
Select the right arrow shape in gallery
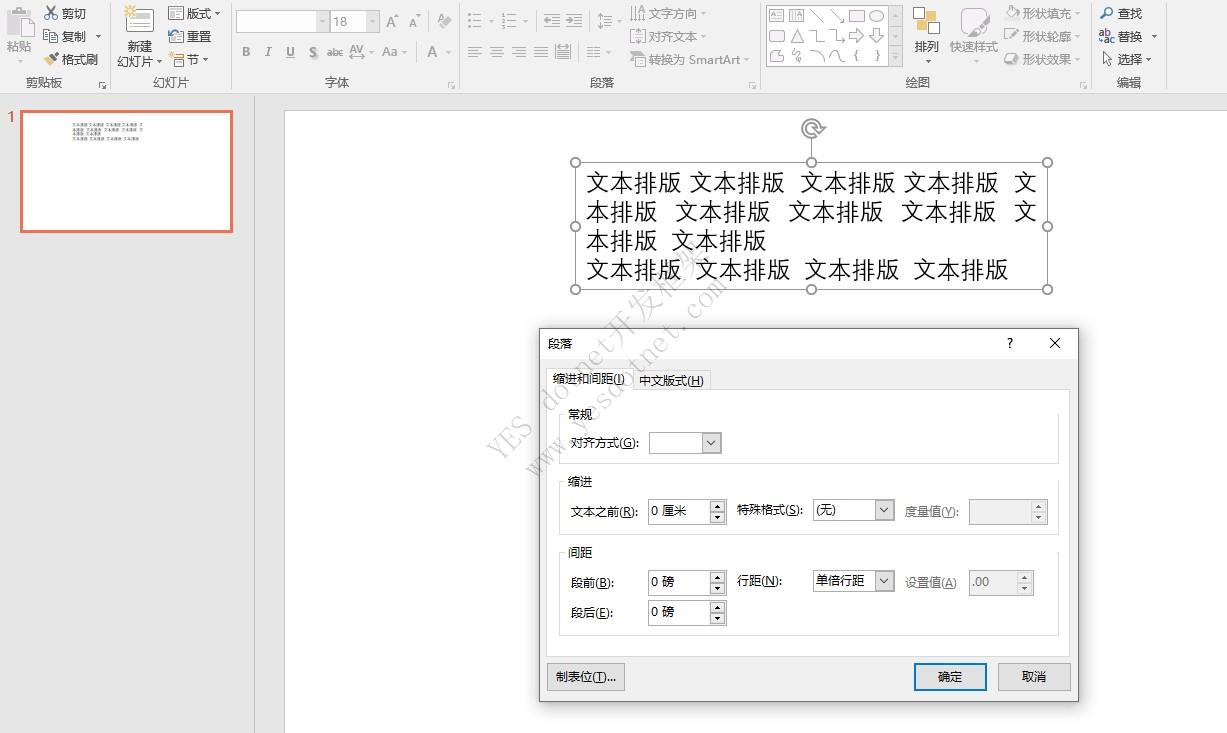coord(856,36)
